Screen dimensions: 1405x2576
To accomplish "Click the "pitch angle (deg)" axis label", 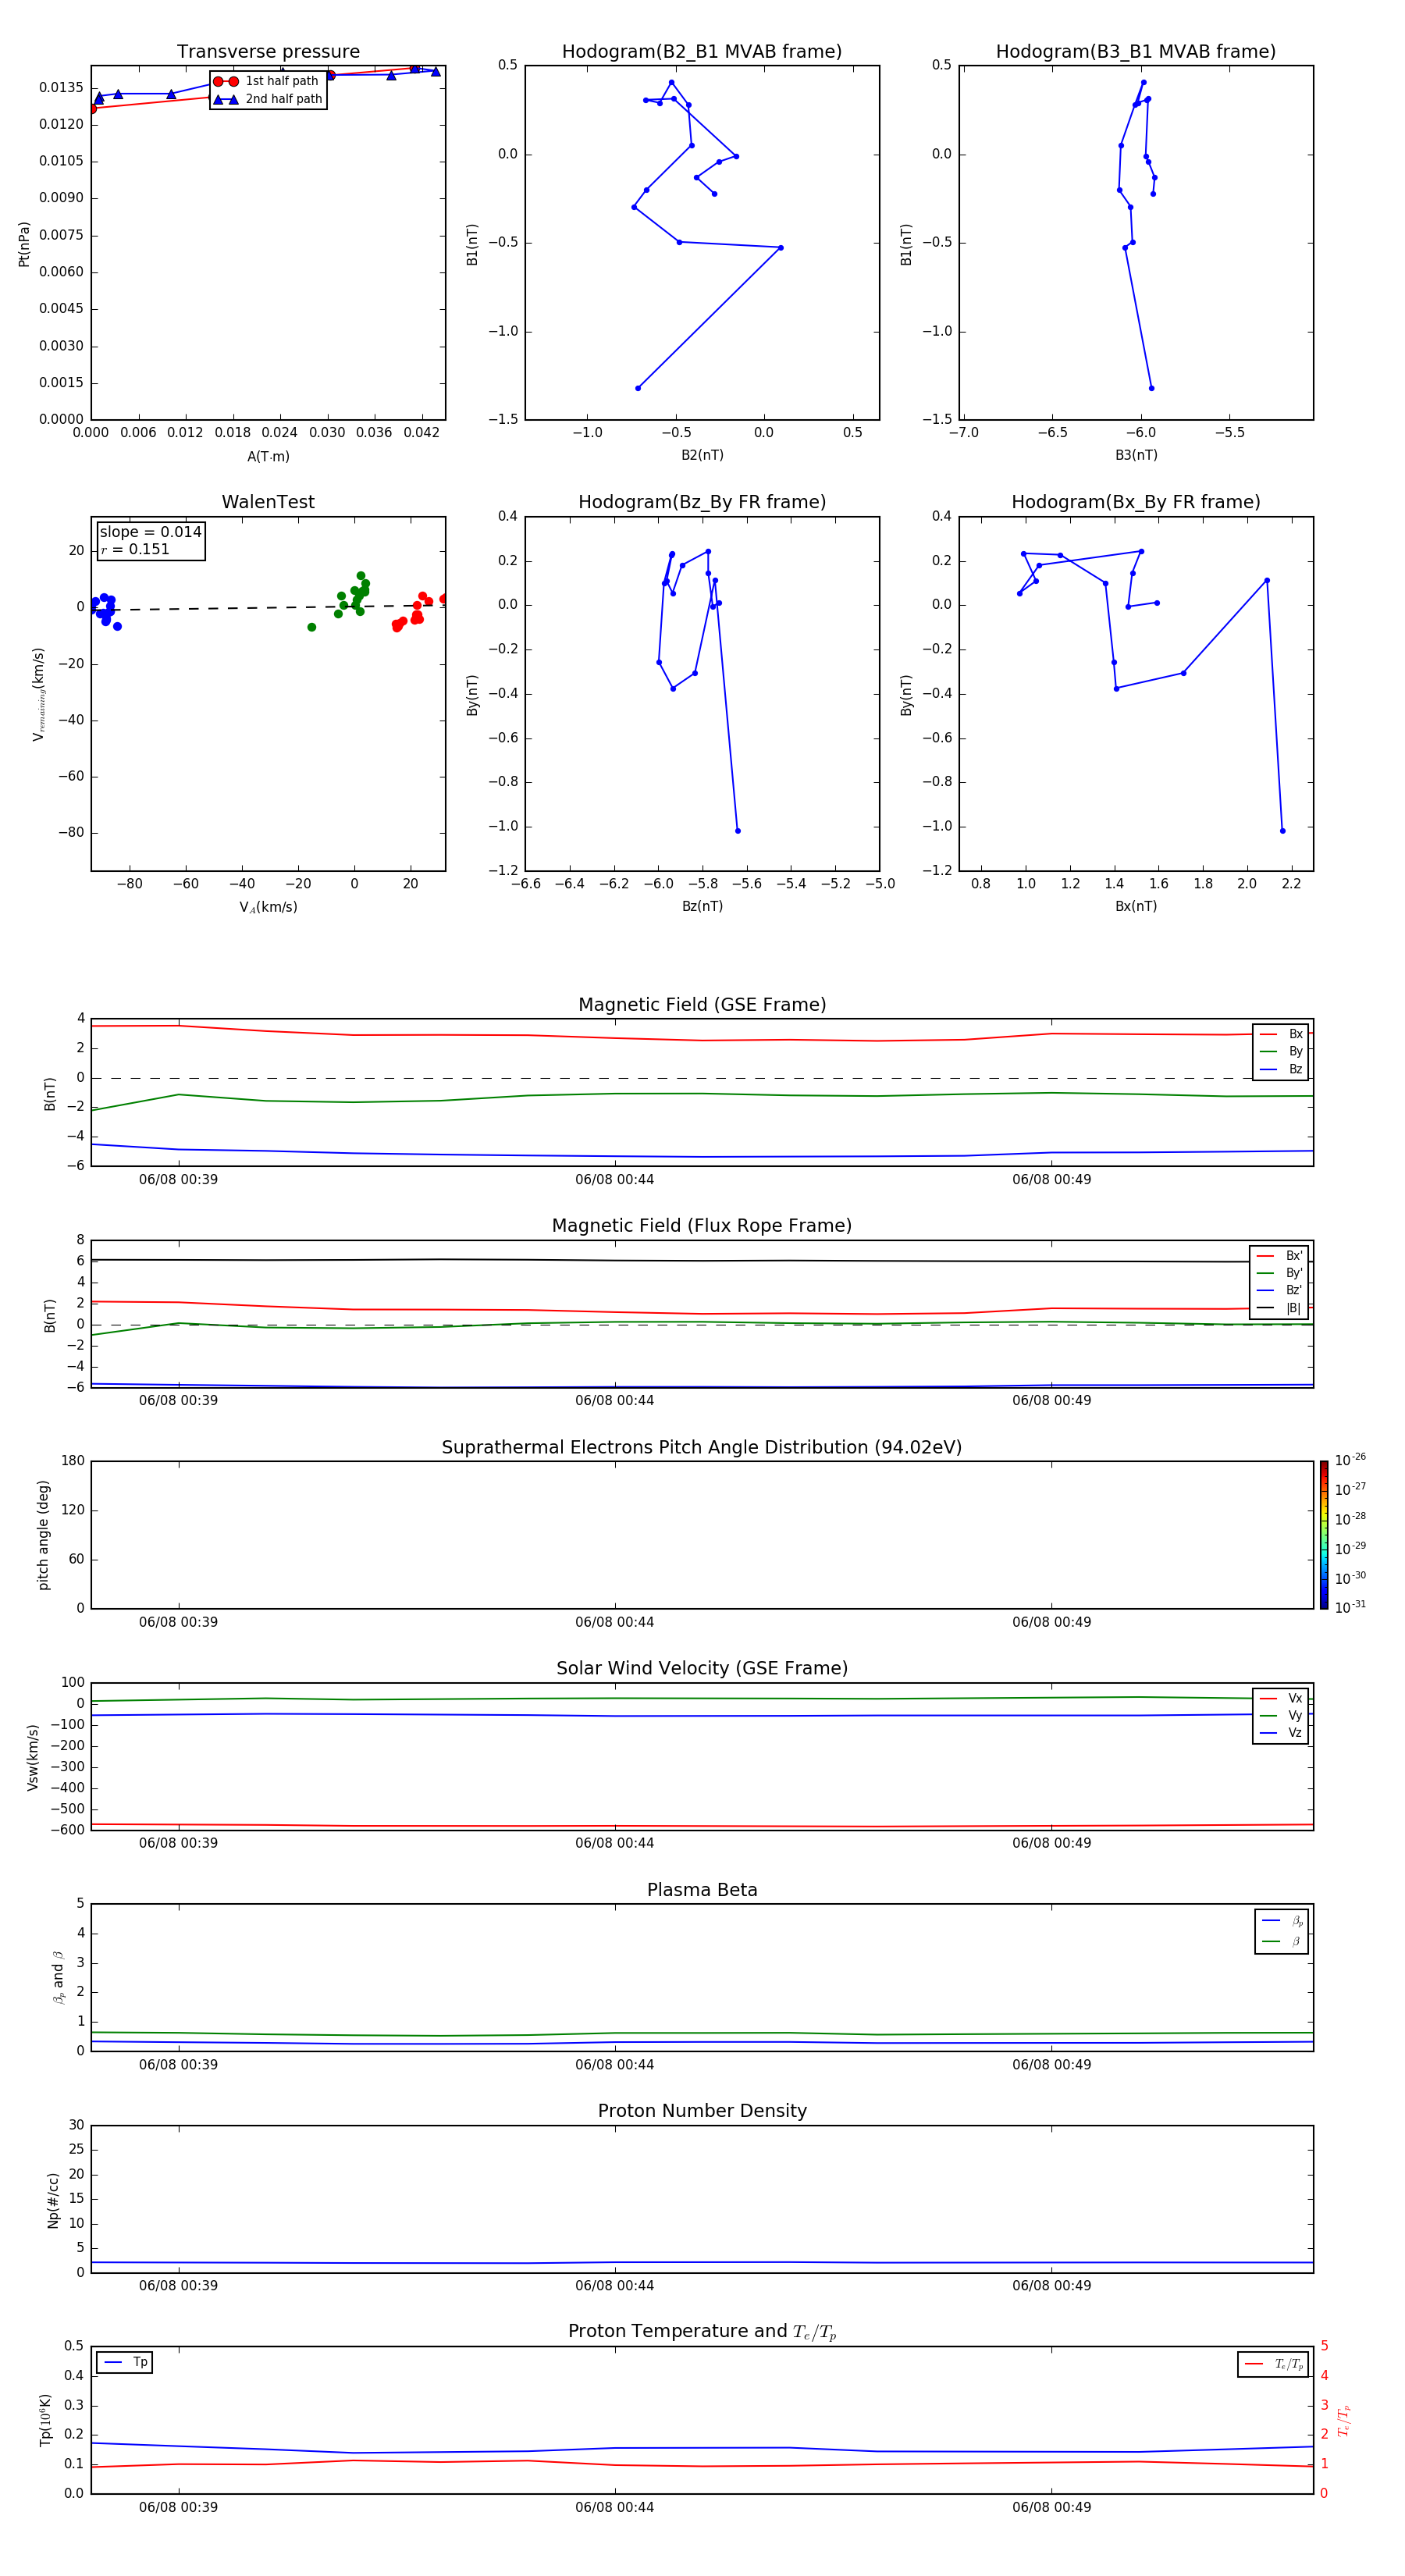I will coord(43,1535).
